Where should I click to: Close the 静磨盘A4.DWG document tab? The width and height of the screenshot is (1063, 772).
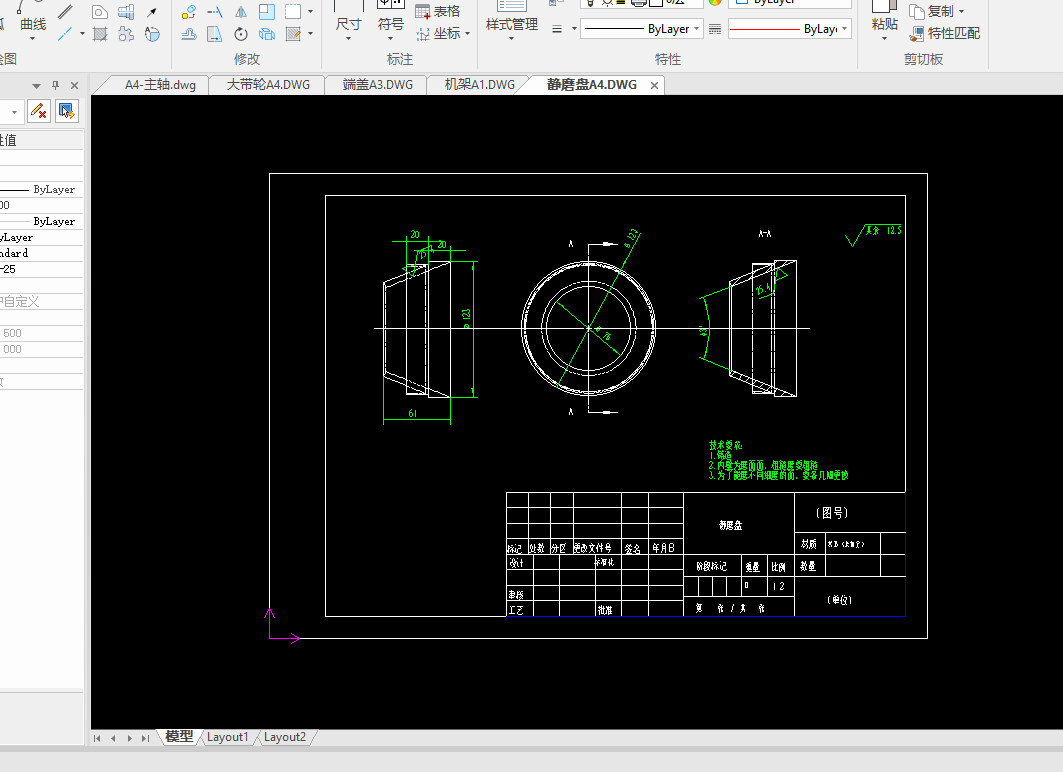(655, 86)
